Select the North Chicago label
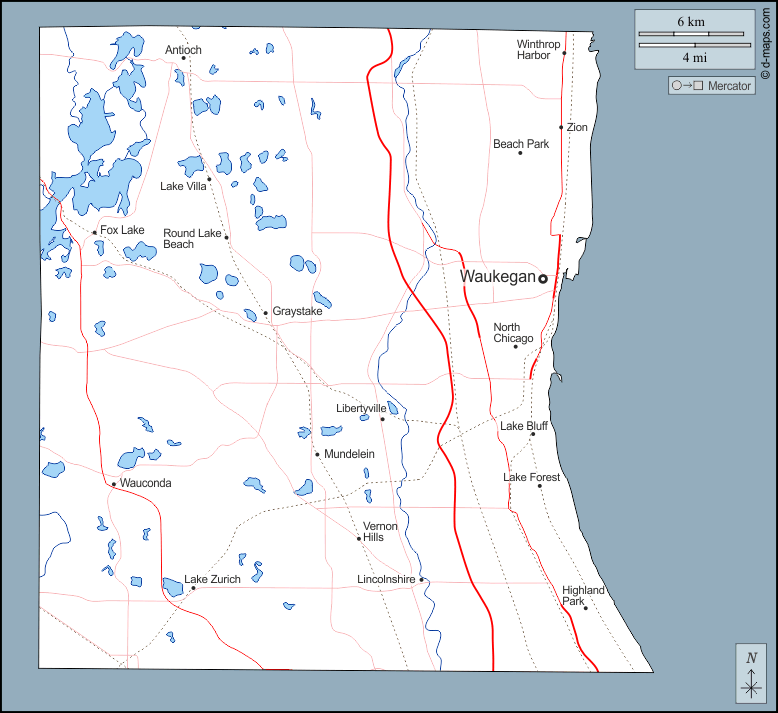Image resolution: width=778 pixels, height=713 pixels. pyautogui.click(x=513, y=333)
